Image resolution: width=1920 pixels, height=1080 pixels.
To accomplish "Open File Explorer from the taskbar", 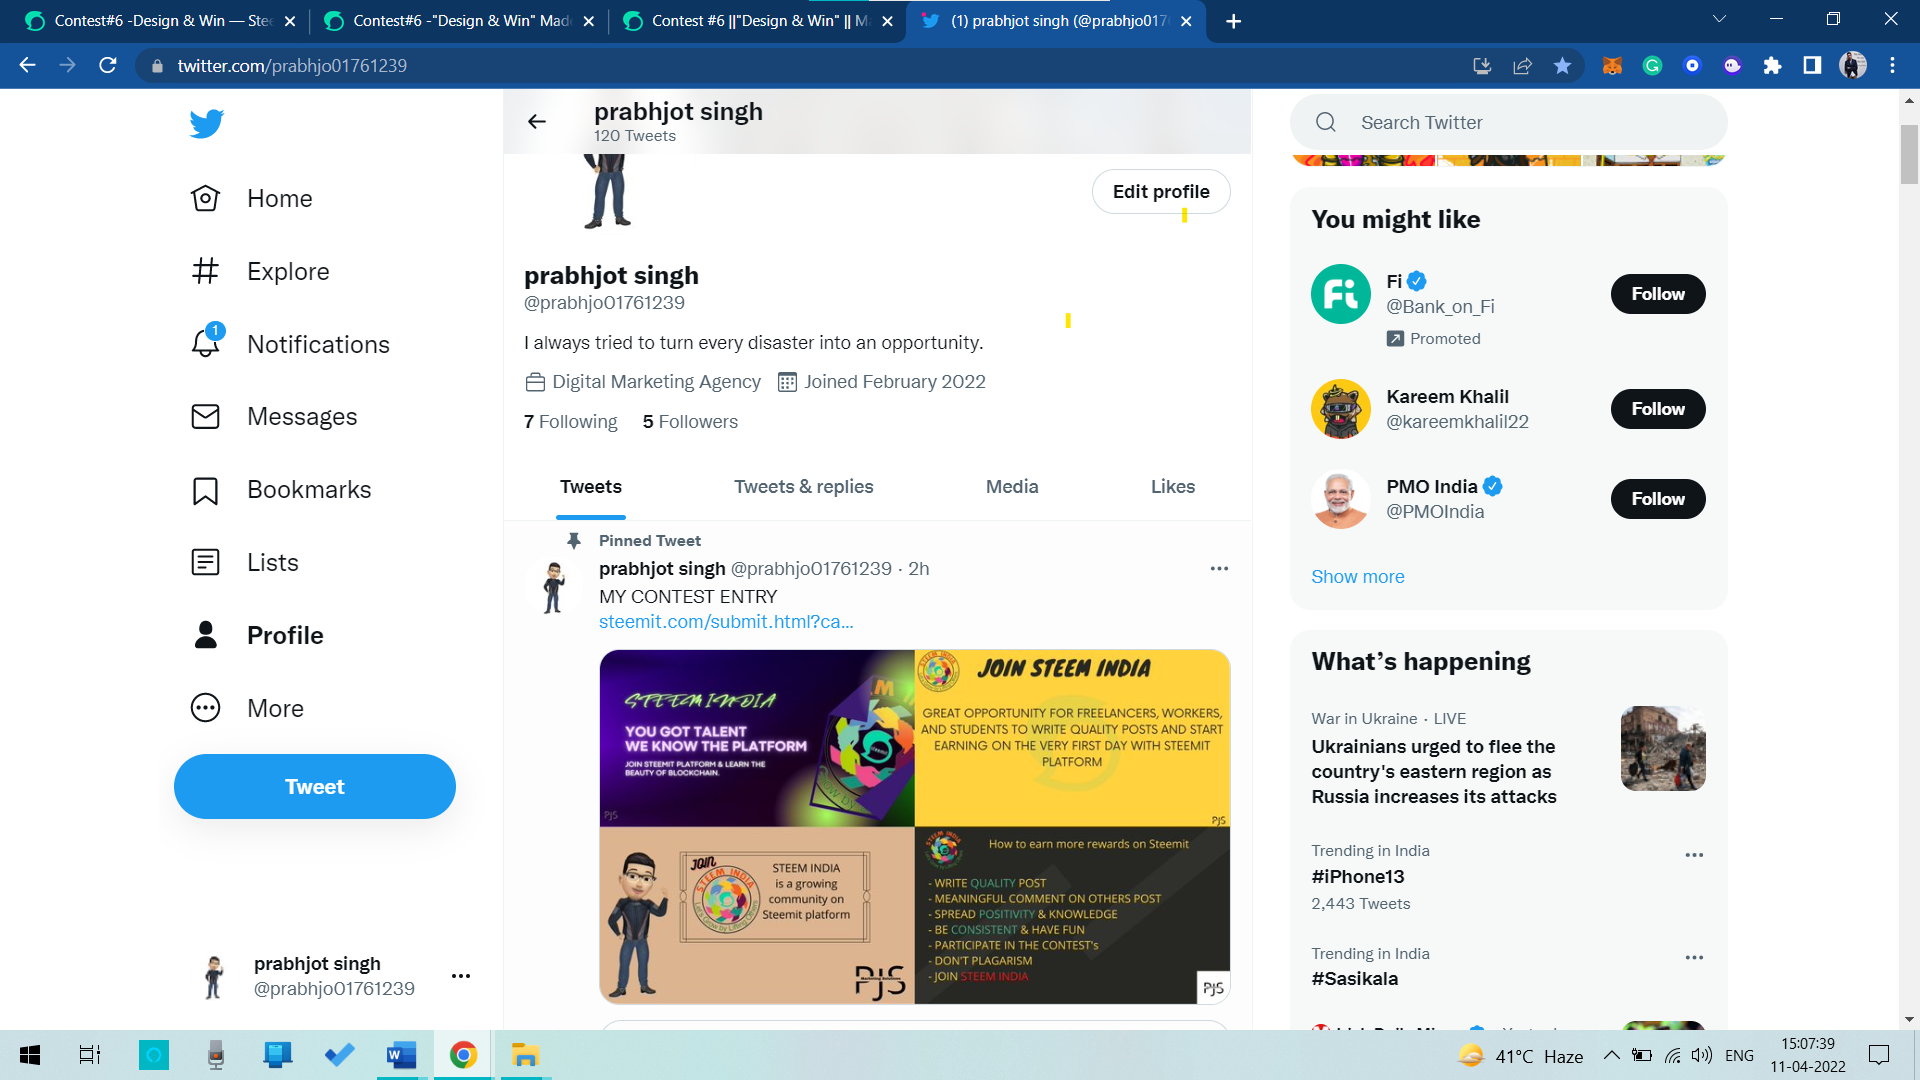I will point(525,1055).
